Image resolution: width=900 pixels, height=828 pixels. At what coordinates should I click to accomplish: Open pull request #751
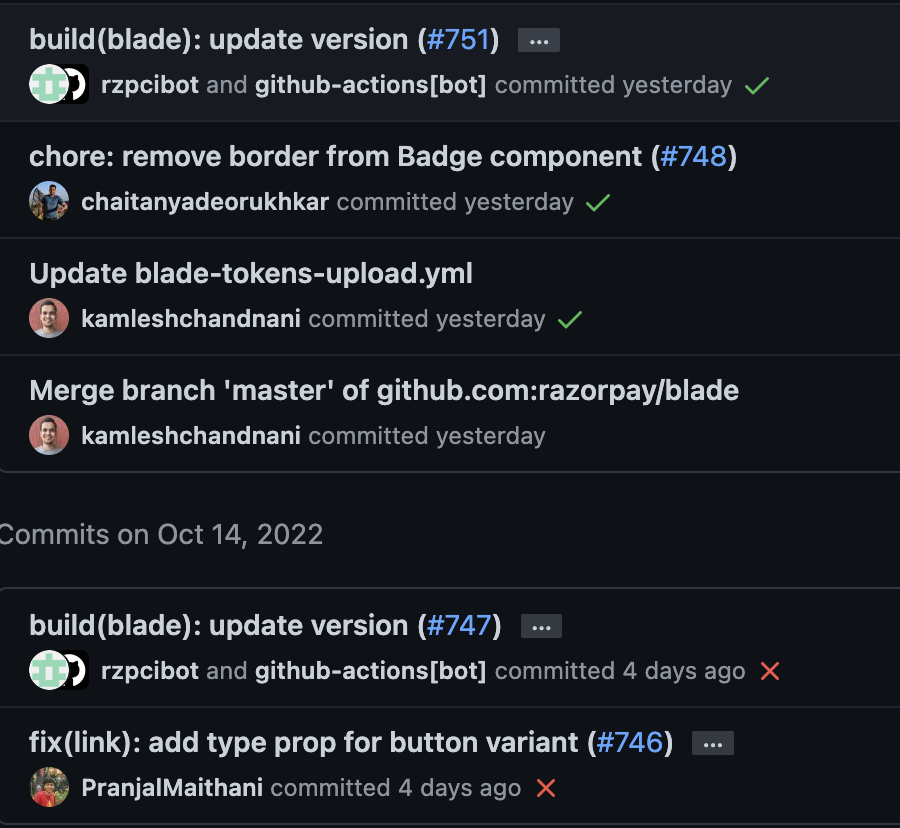[x=459, y=39]
